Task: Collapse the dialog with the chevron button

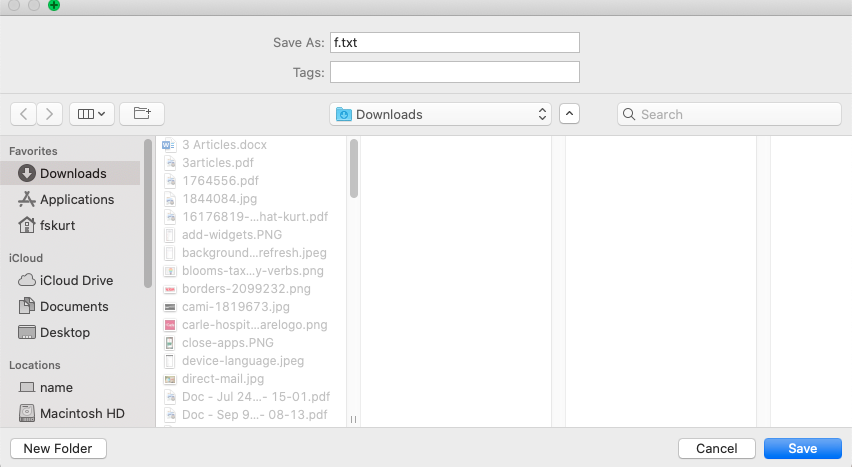Action: coord(569,114)
